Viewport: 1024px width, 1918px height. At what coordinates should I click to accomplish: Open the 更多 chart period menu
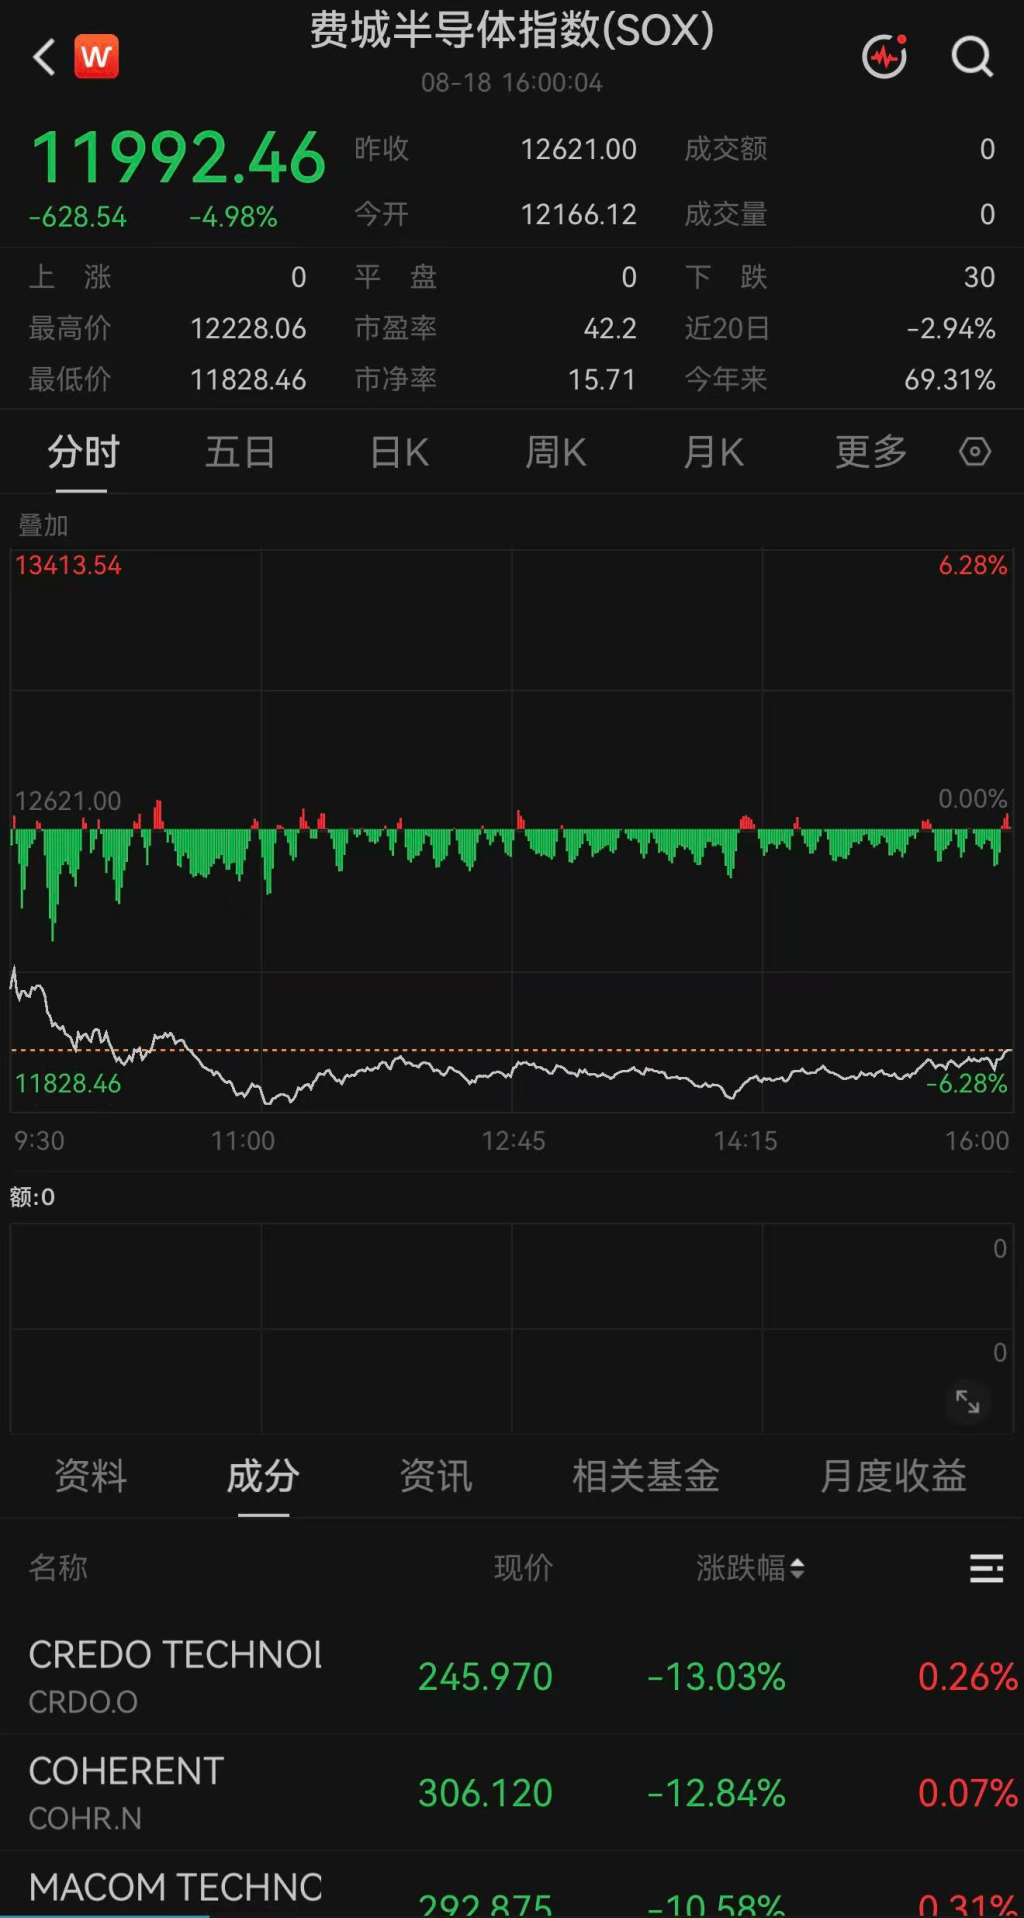pos(871,452)
